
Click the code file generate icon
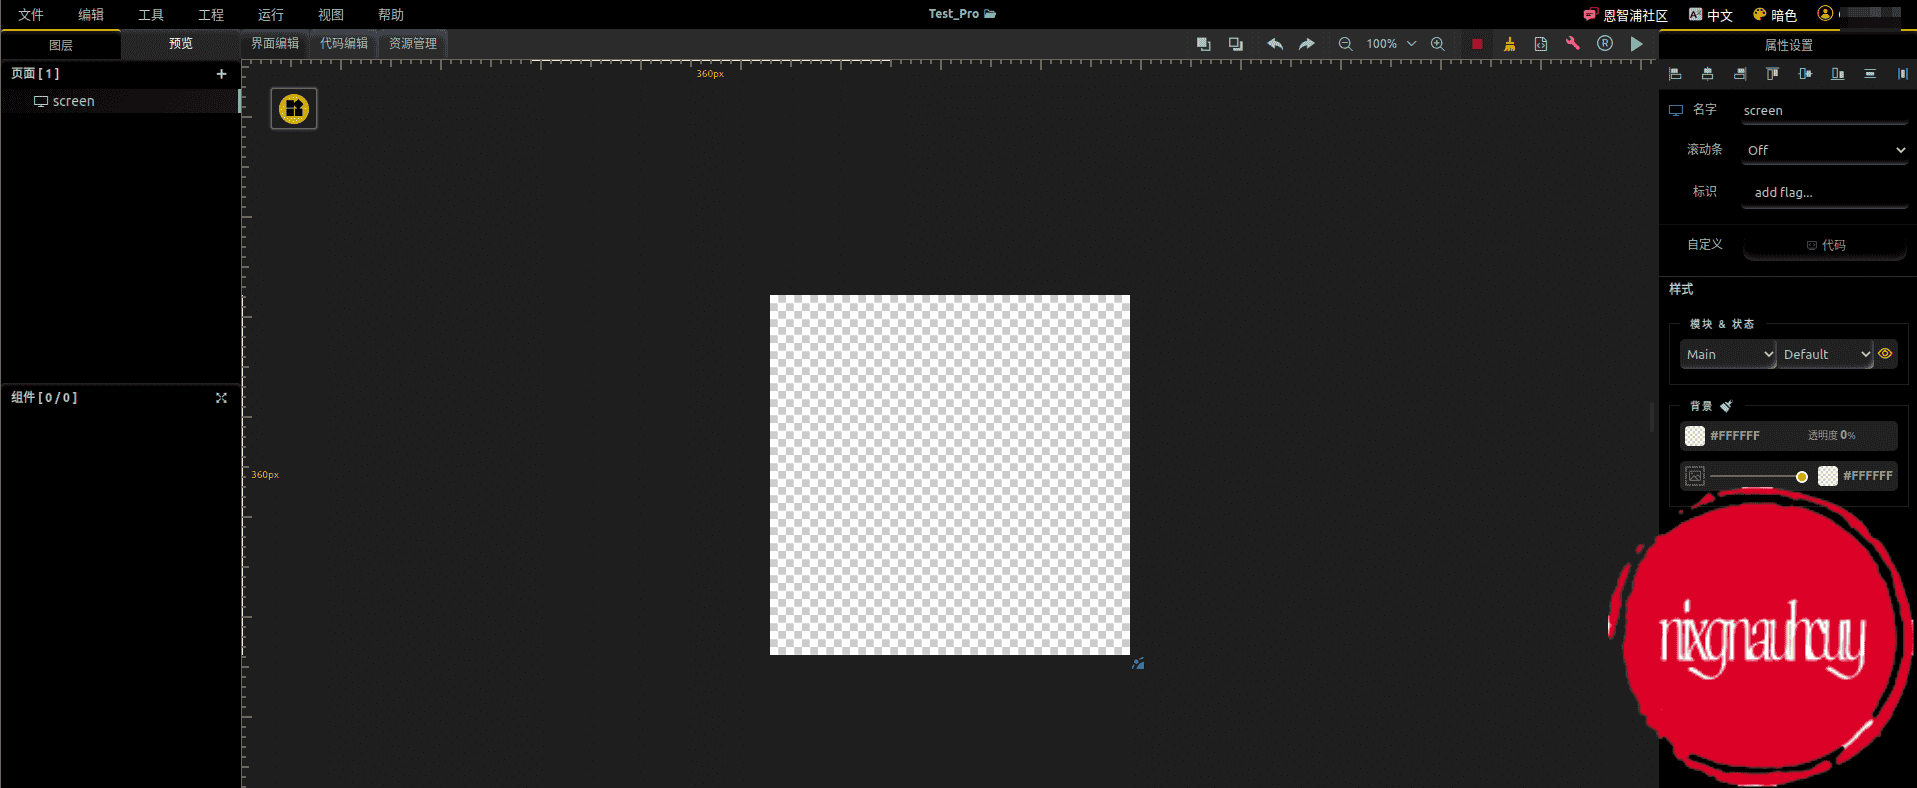[x=1540, y=44]
